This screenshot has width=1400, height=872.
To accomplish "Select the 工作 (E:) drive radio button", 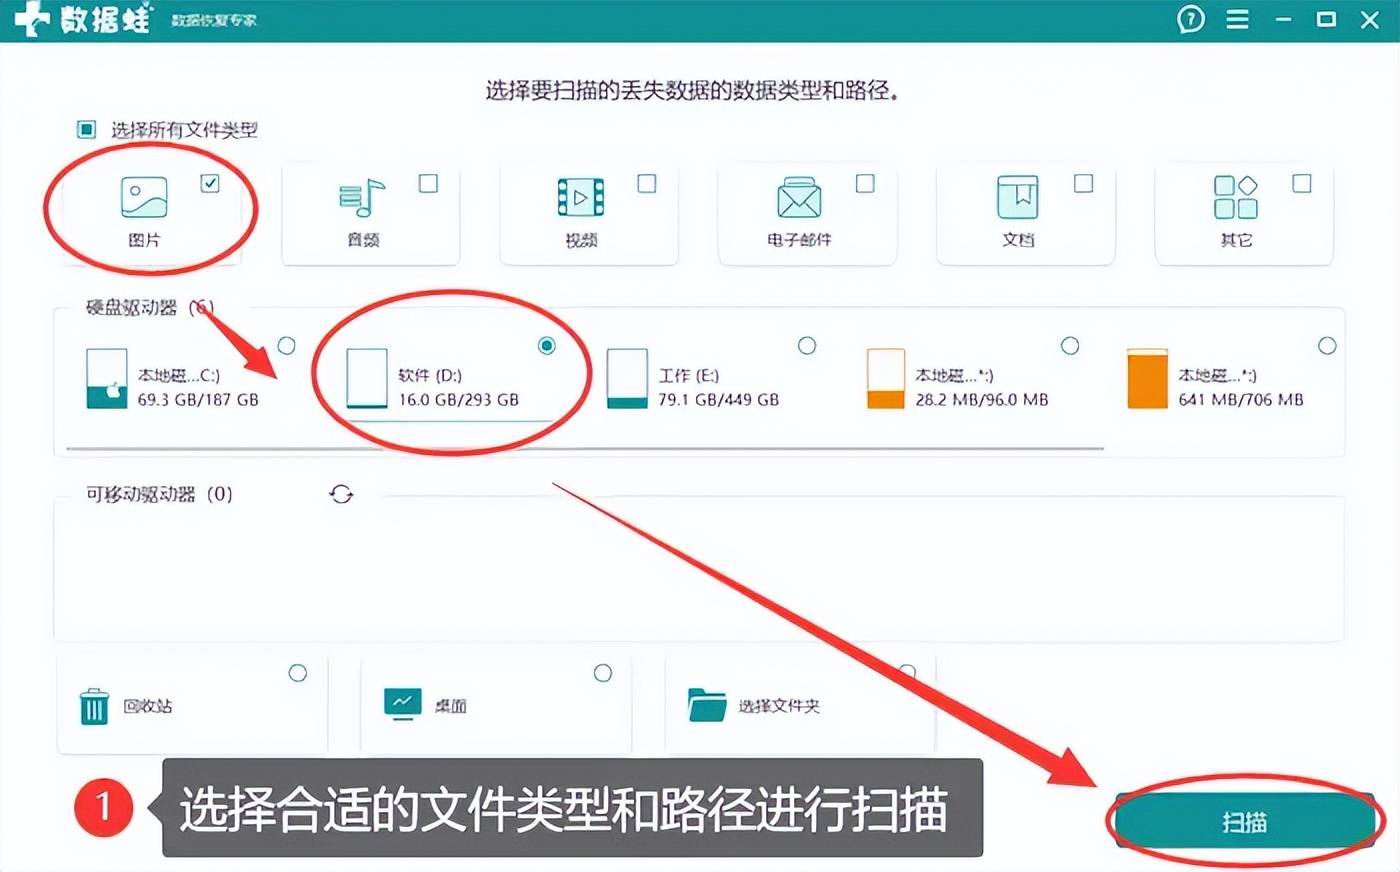I will pyautogui.click(x=807, y=345).
